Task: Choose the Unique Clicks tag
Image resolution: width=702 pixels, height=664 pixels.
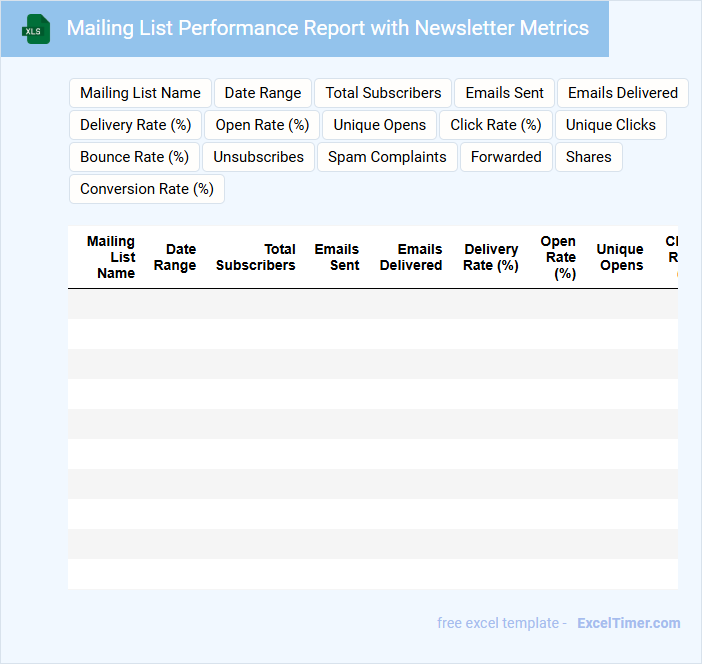Action: pyautogui.click(x=610, y=125)
